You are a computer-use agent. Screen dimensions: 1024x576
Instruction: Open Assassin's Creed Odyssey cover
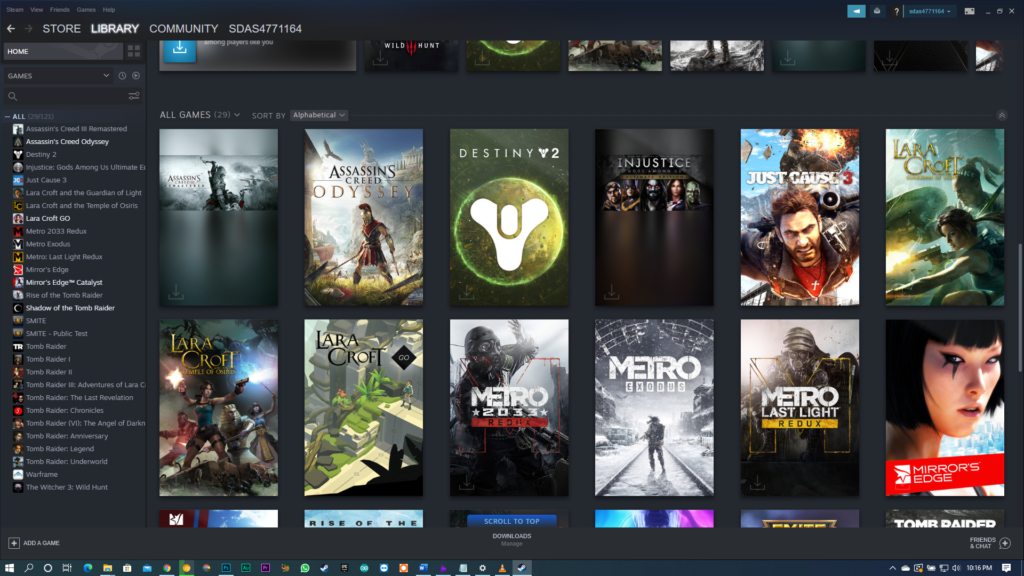[364, 217]
